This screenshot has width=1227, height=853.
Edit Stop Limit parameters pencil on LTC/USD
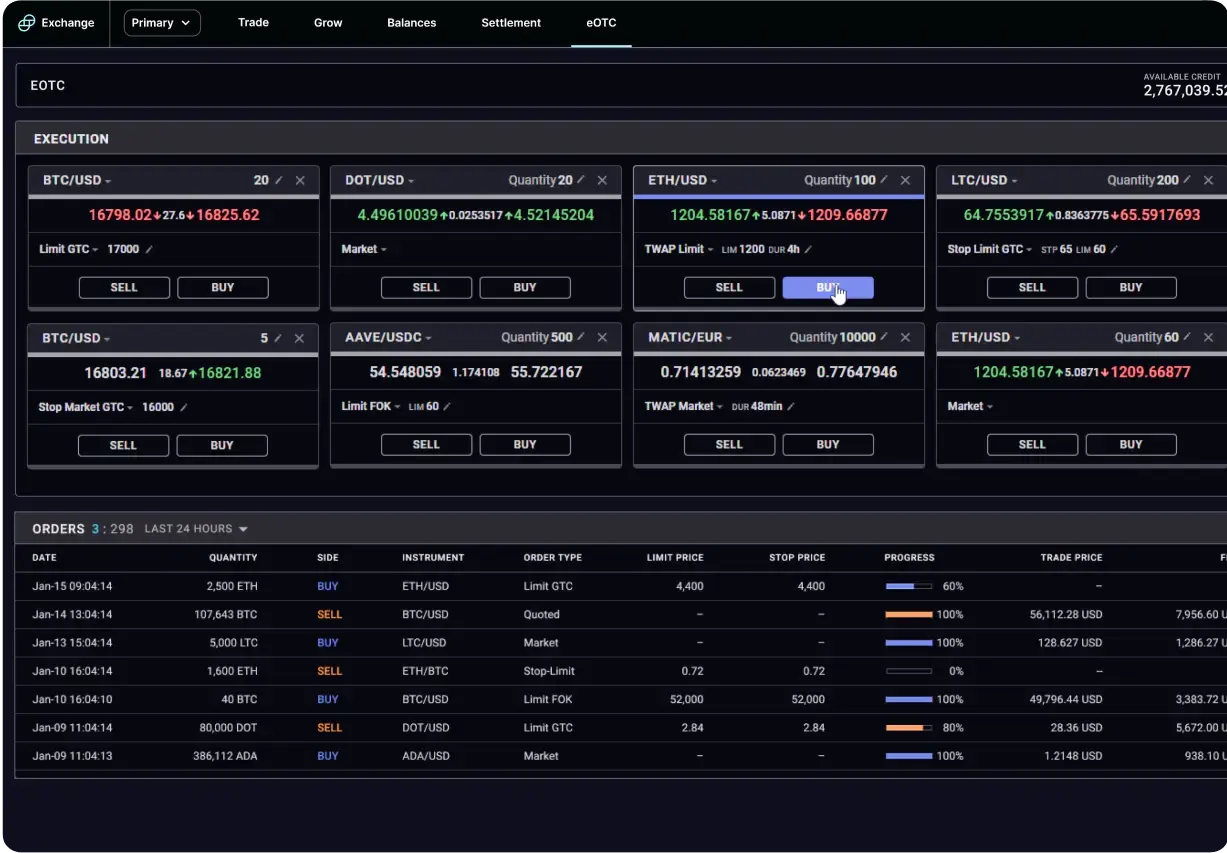(x=1114, y=250)
